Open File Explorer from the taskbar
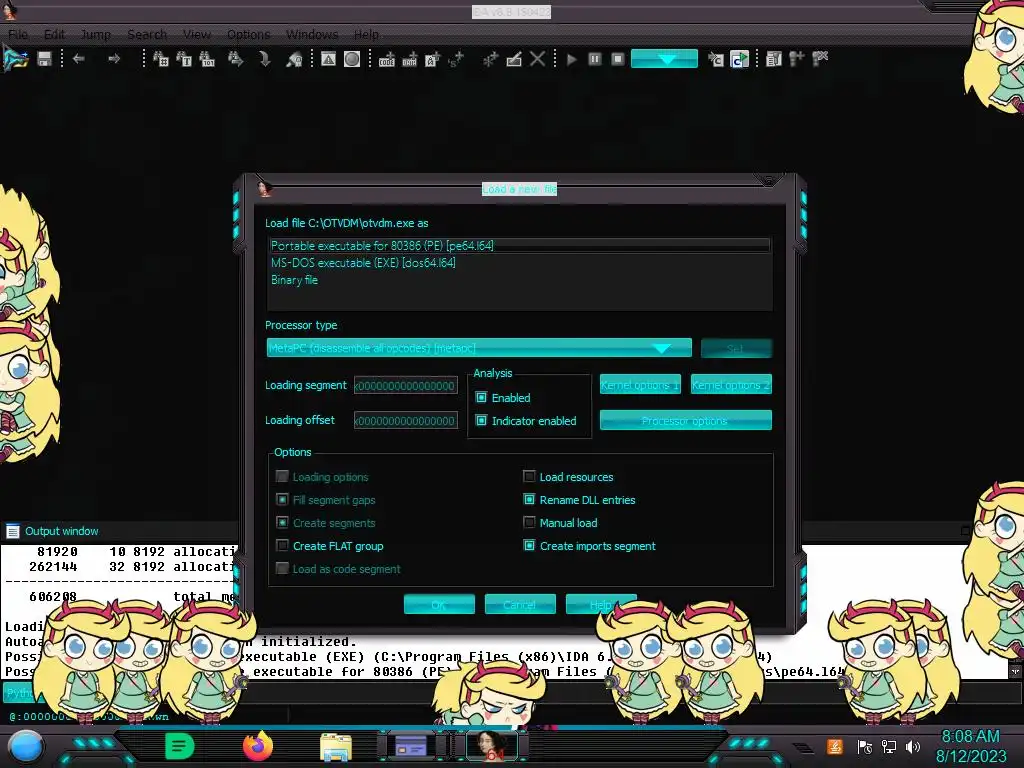1024x768 pixels. (x=336, y=746)
